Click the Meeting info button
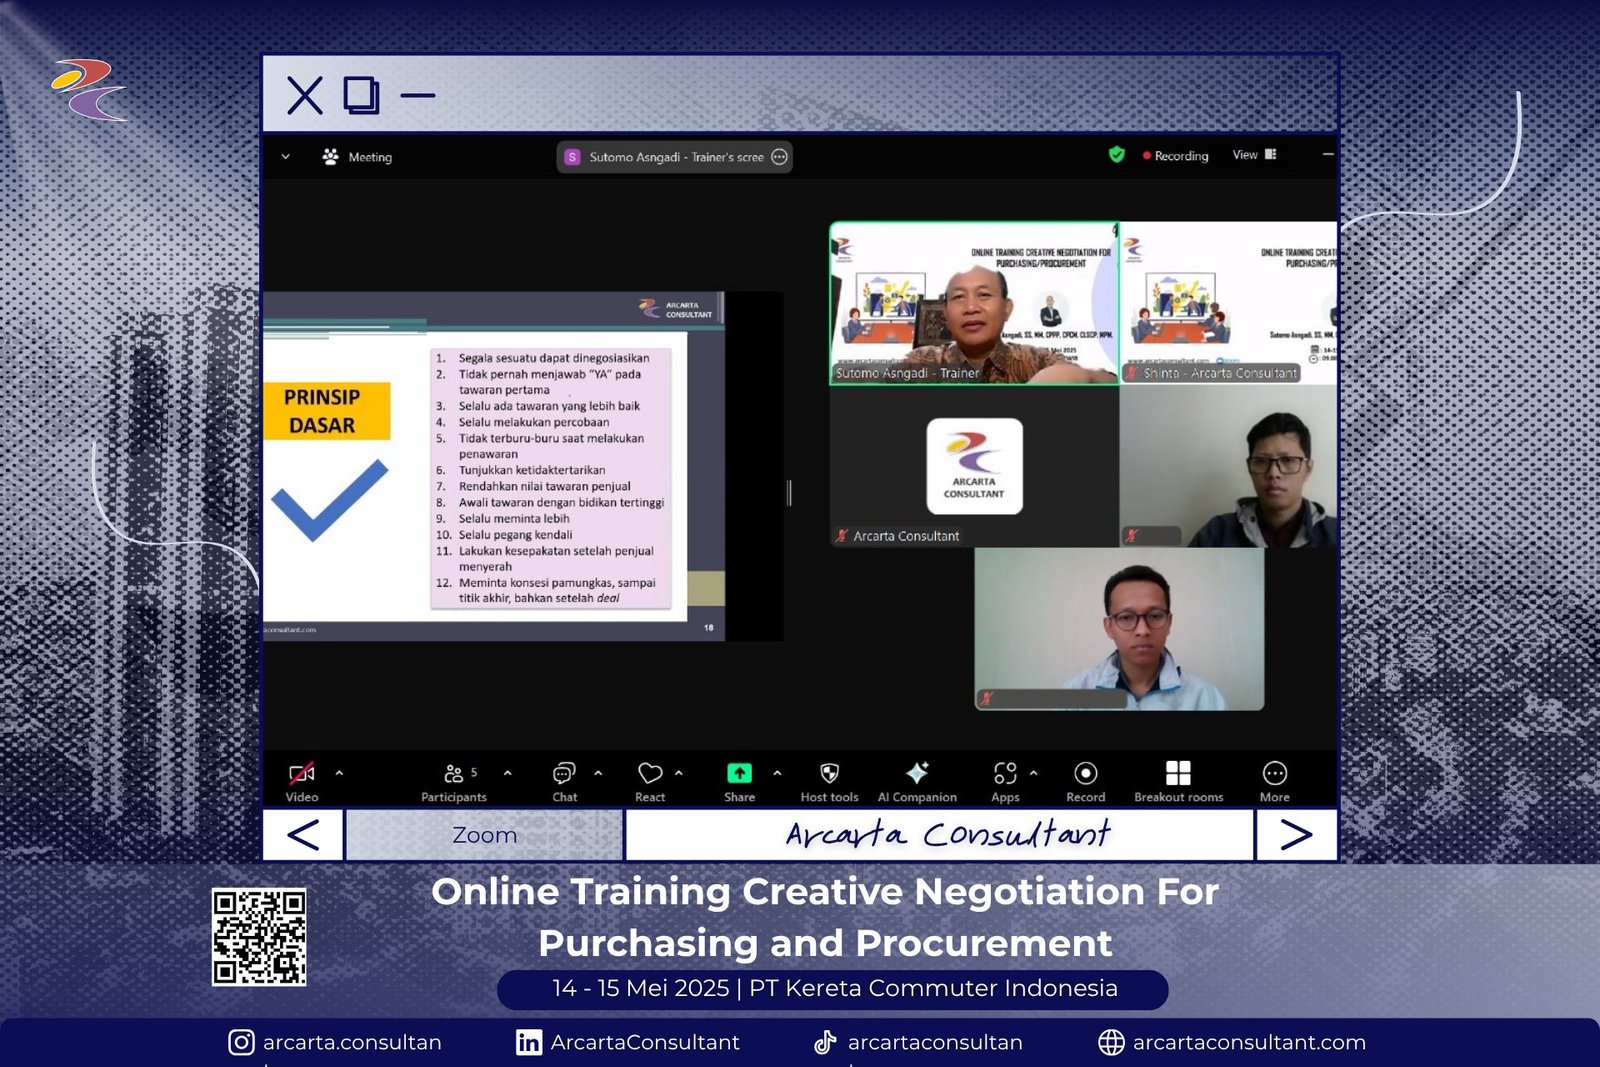Screen dimensions: 1600x1067 (x=357, y=157)
